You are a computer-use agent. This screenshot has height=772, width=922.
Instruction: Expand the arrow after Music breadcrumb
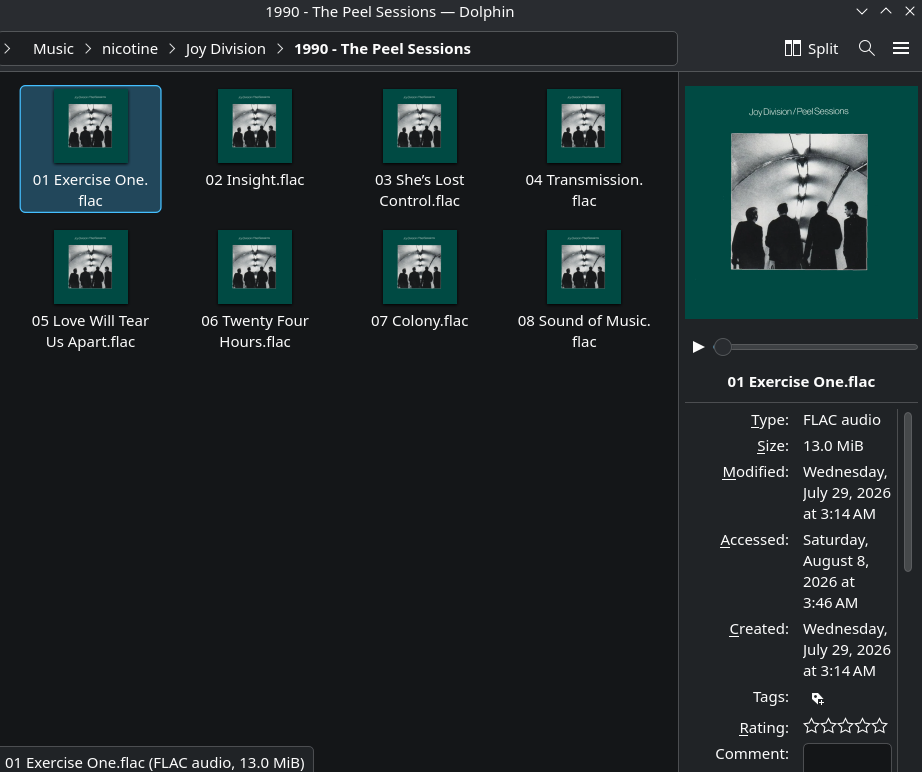(x=88, y=49)
